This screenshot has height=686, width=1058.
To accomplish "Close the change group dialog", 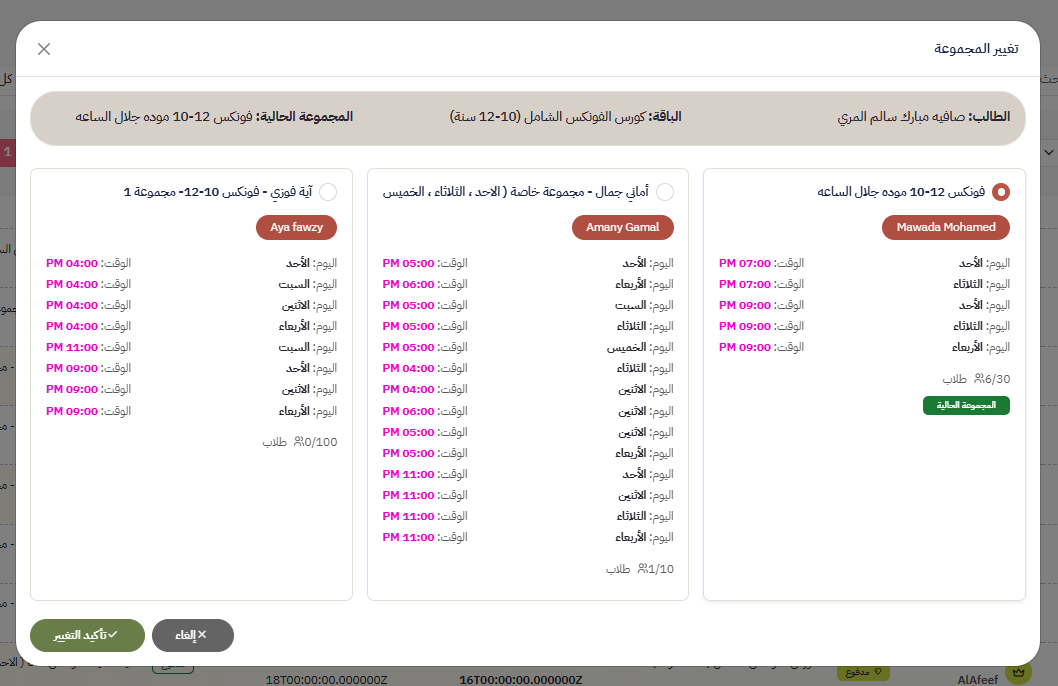I will [x=44, y=49].
